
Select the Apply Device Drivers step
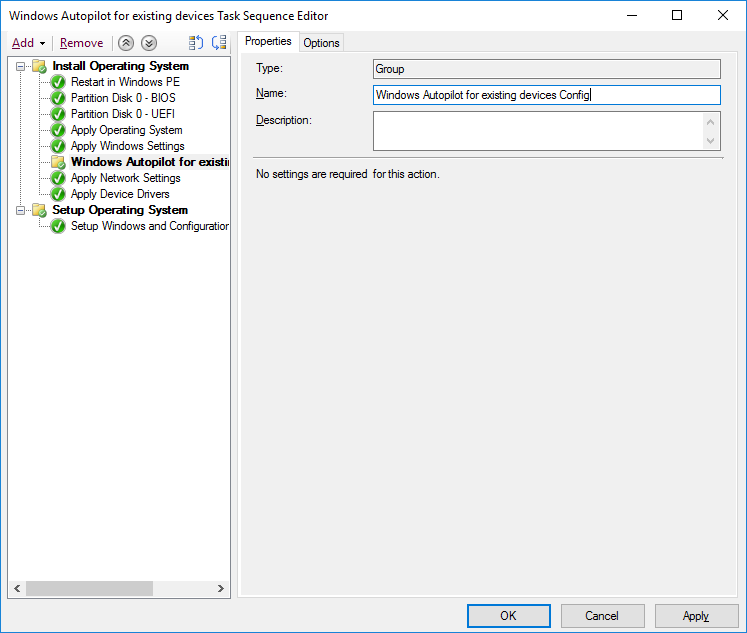120,194
